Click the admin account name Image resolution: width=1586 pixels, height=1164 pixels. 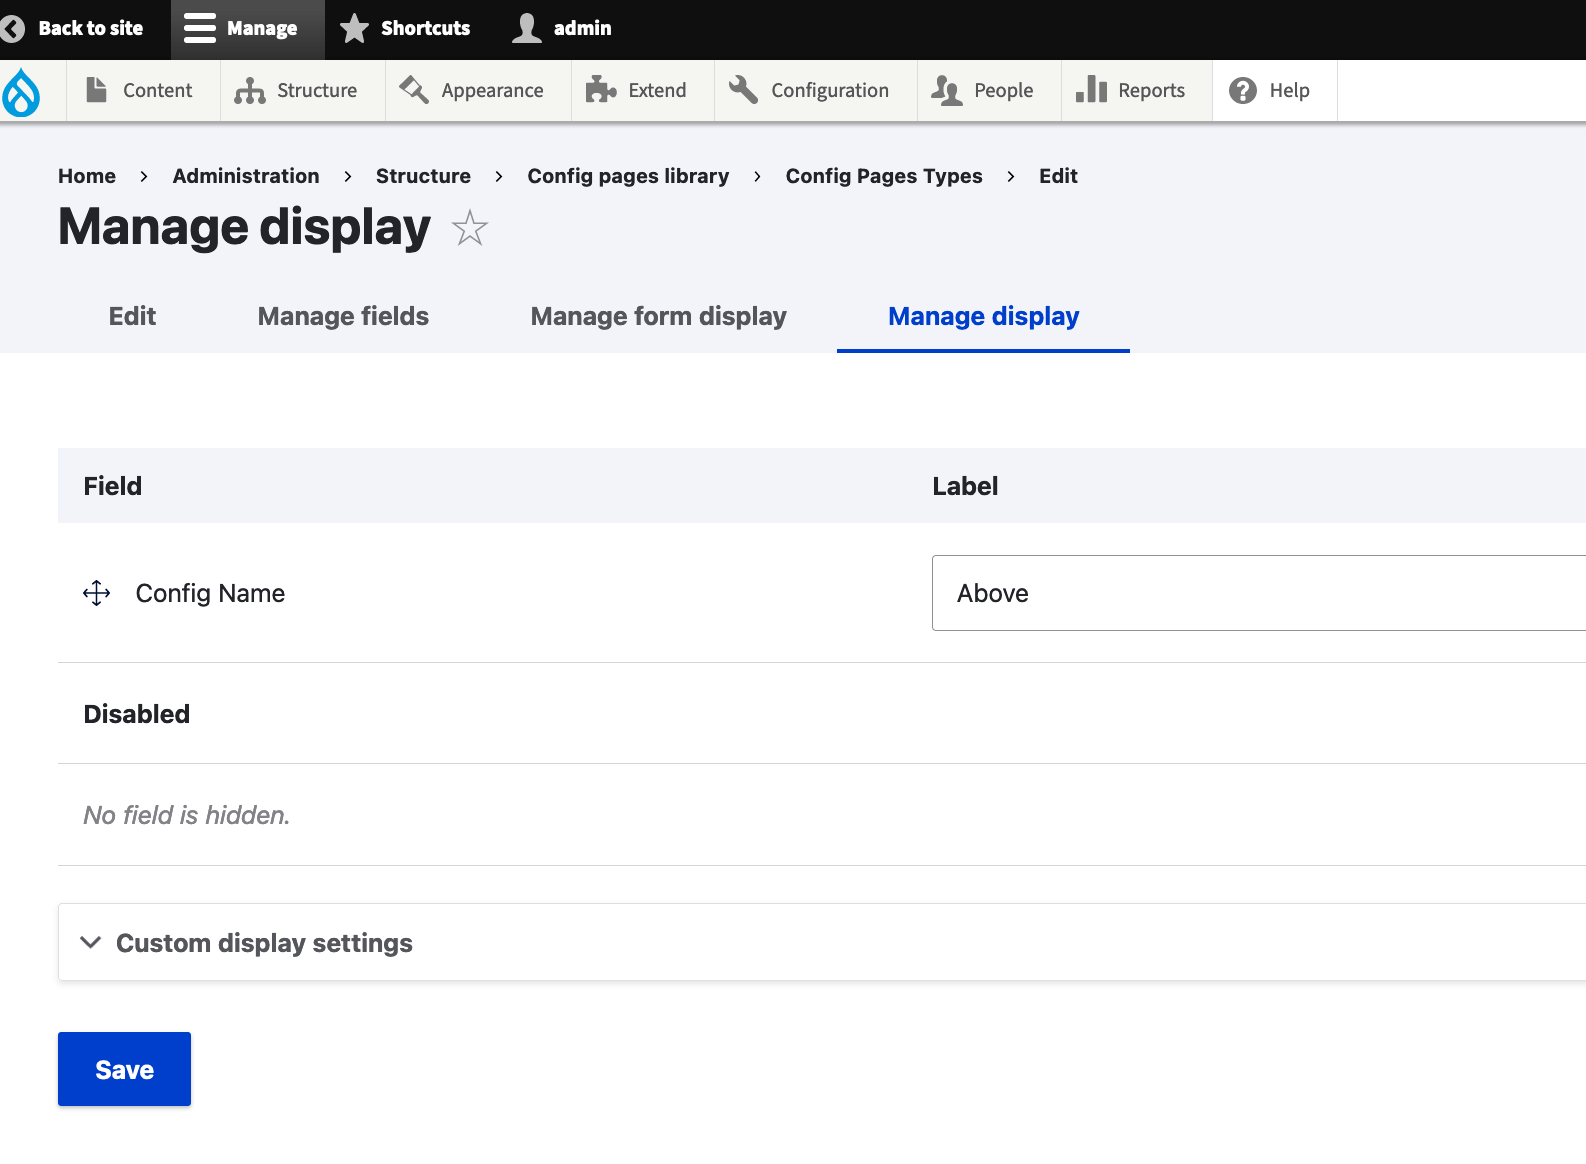tap(582, 28)
